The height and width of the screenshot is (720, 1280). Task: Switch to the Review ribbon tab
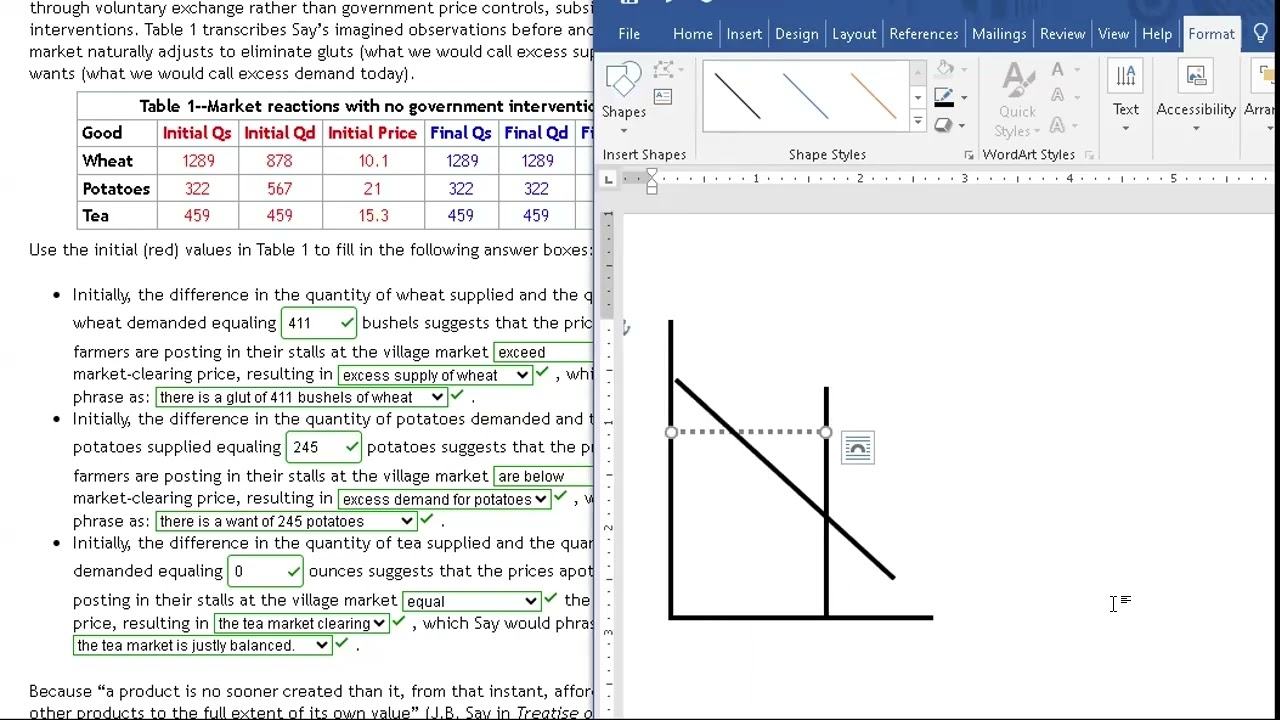coord(1062,34)
